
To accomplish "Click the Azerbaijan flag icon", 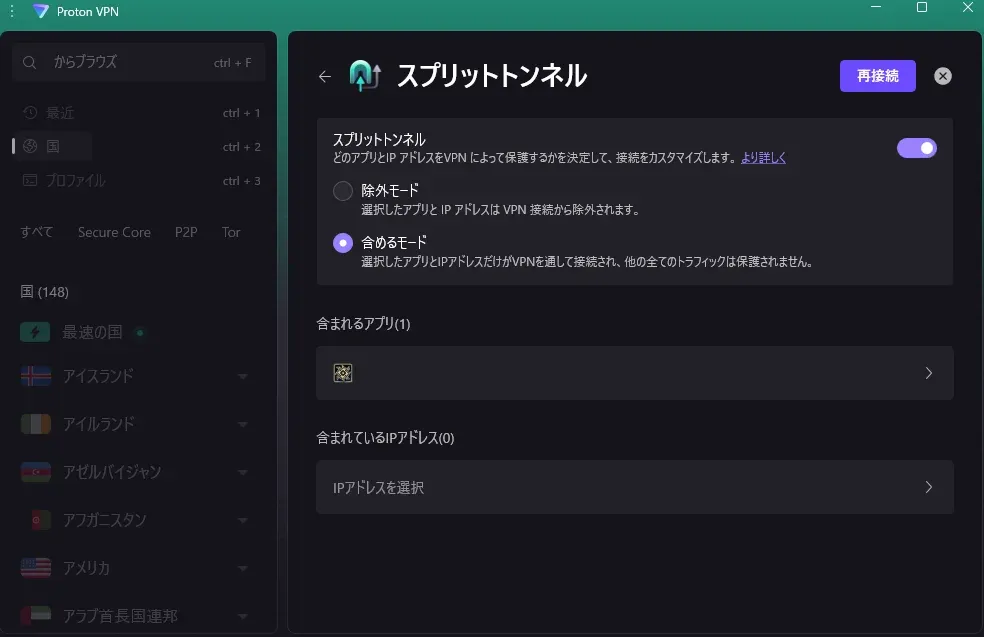I will tap(36, 471).
